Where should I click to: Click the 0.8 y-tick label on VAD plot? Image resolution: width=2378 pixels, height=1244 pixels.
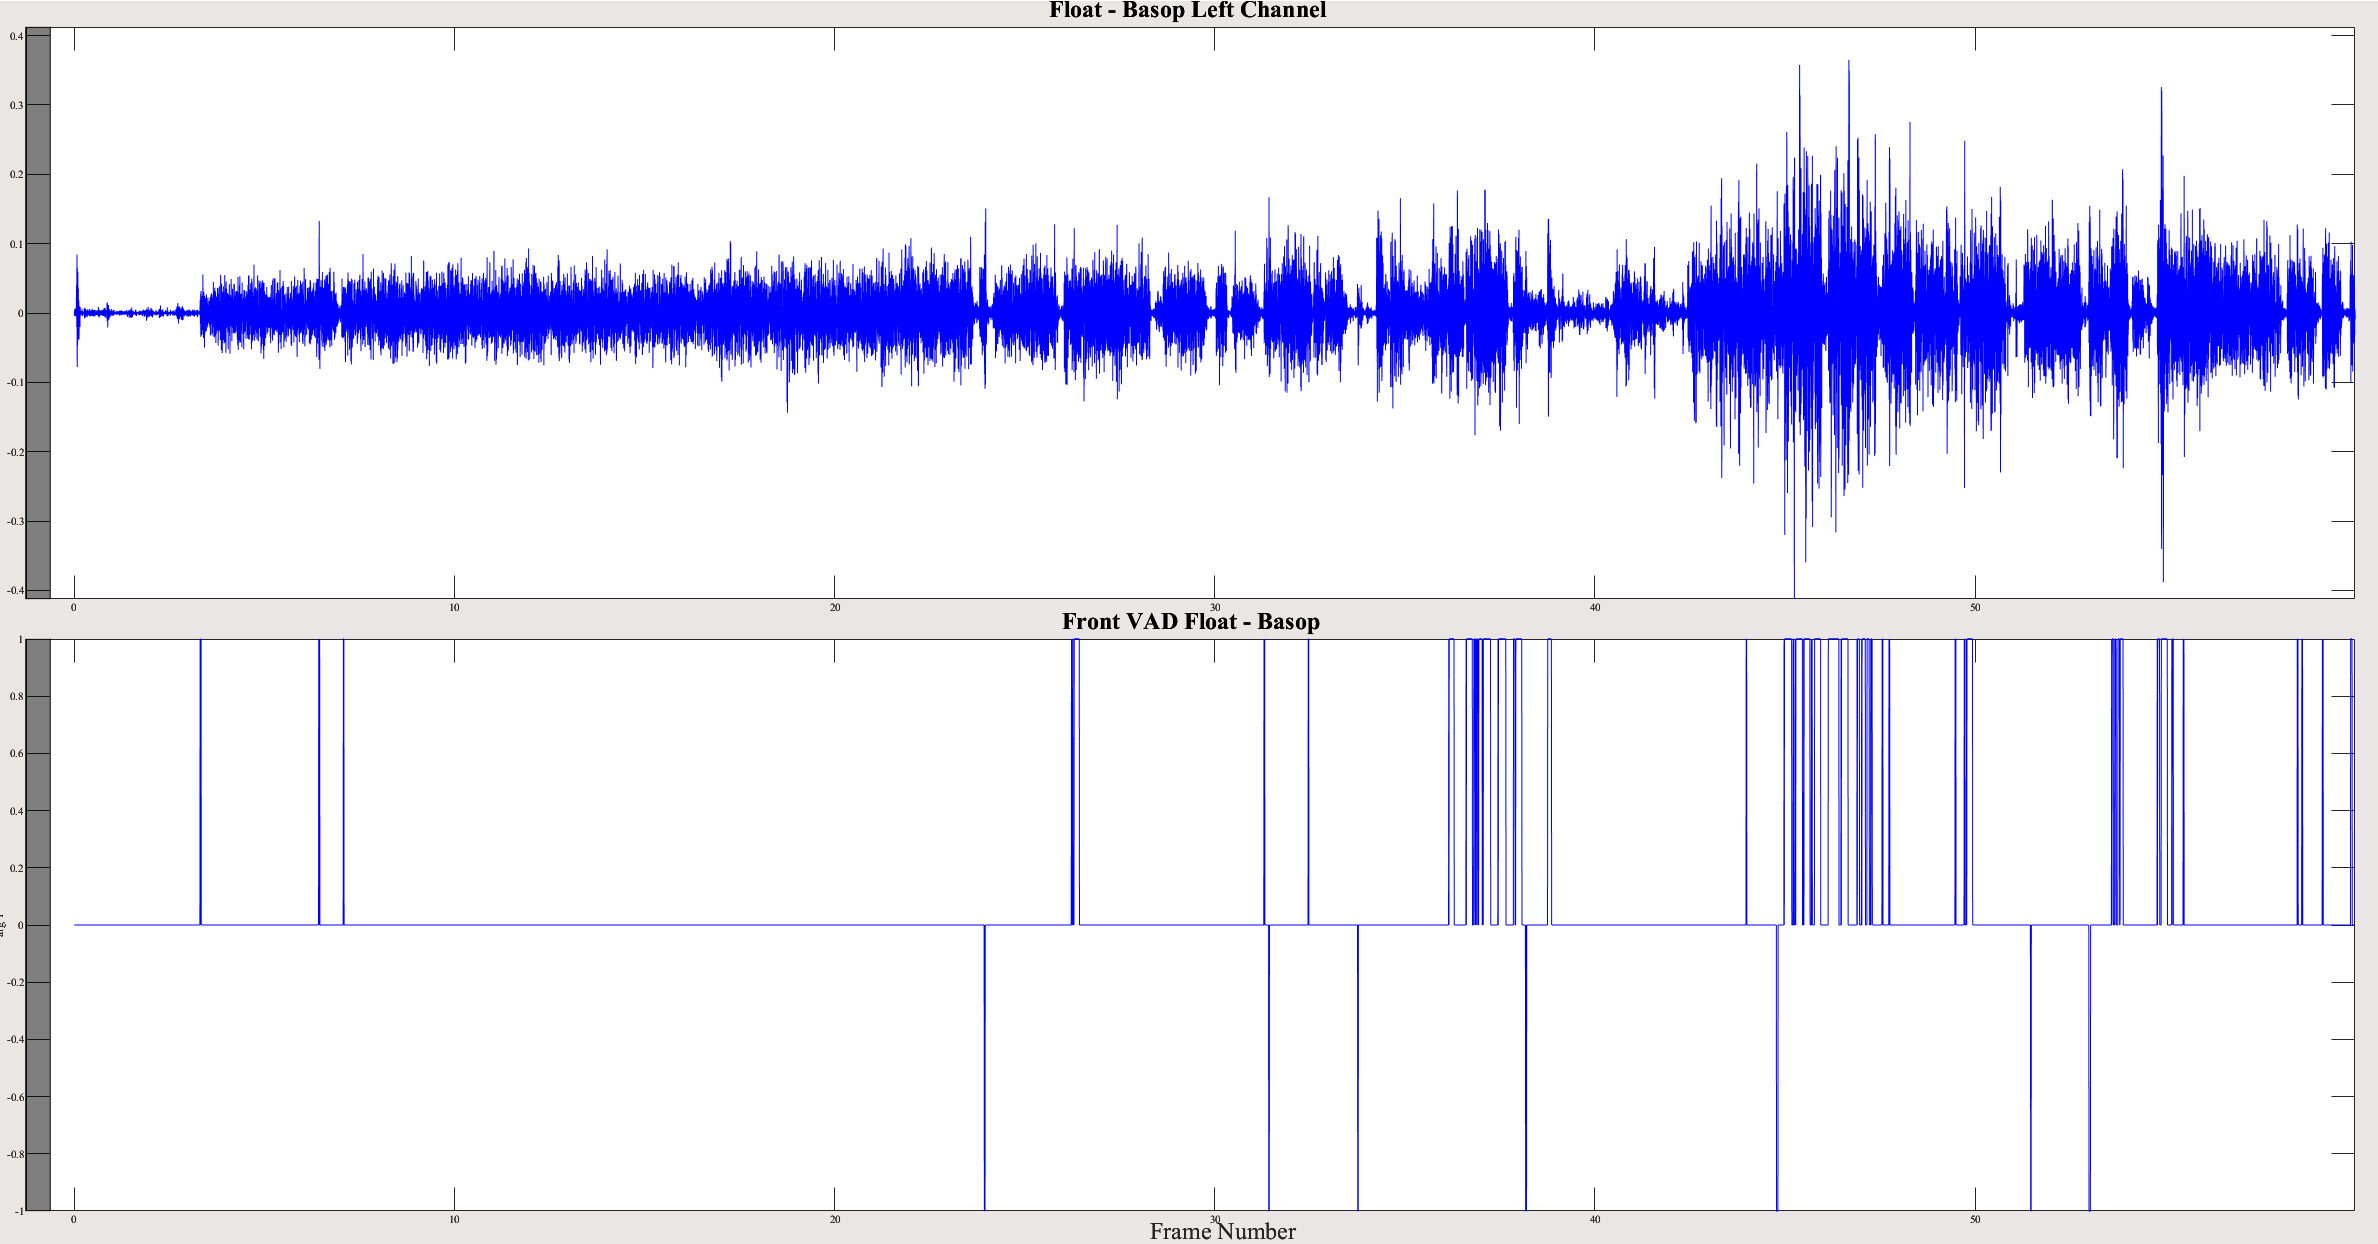click(x=16, y=697)
